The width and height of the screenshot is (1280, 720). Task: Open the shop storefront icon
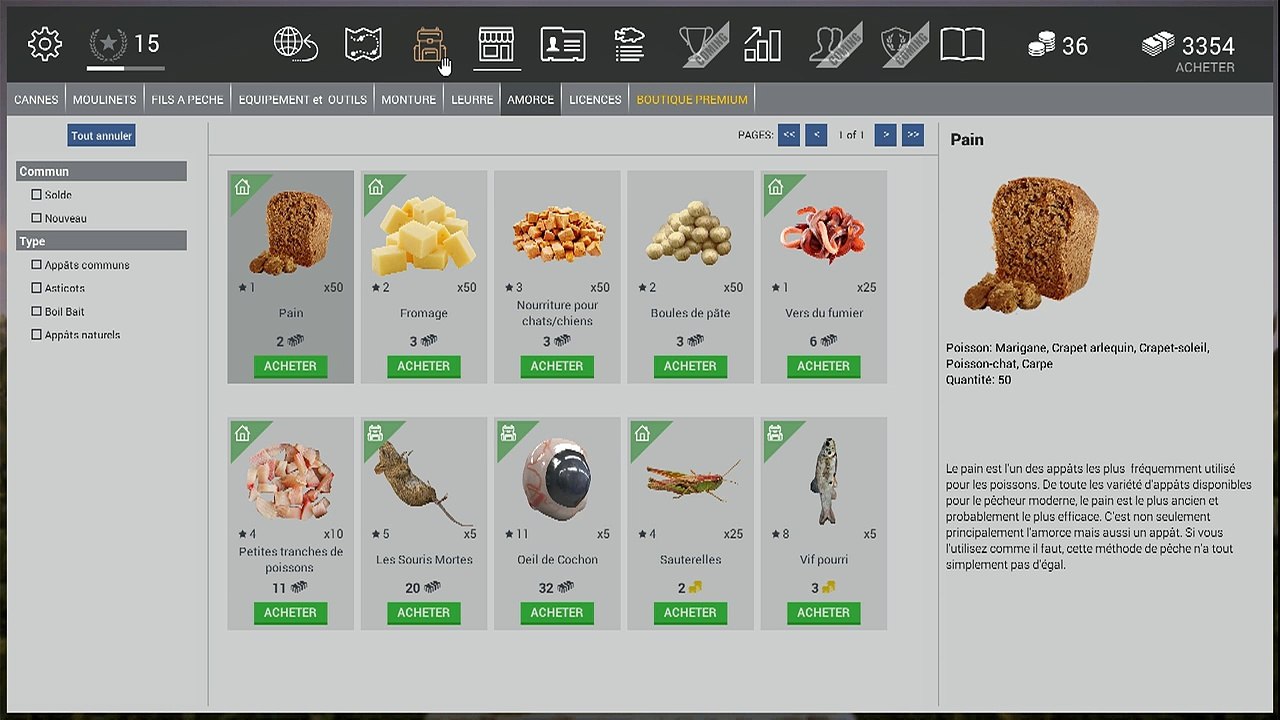point(496,45)
